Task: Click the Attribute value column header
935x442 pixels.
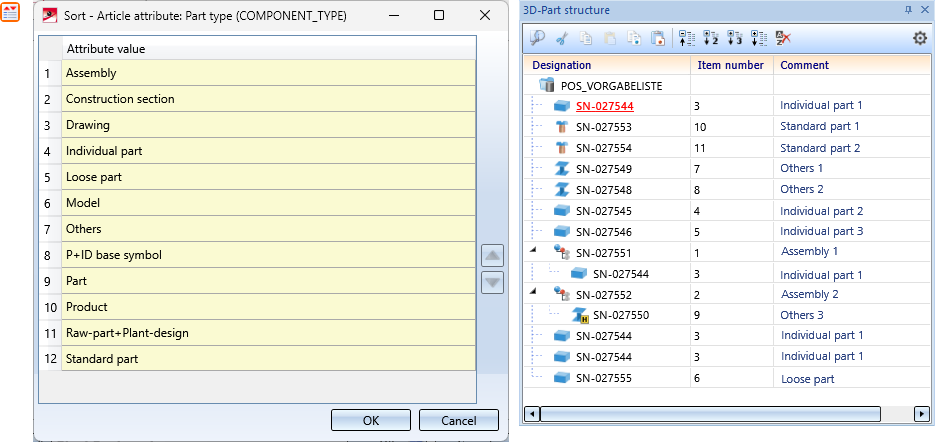Action: coord(268,49)
